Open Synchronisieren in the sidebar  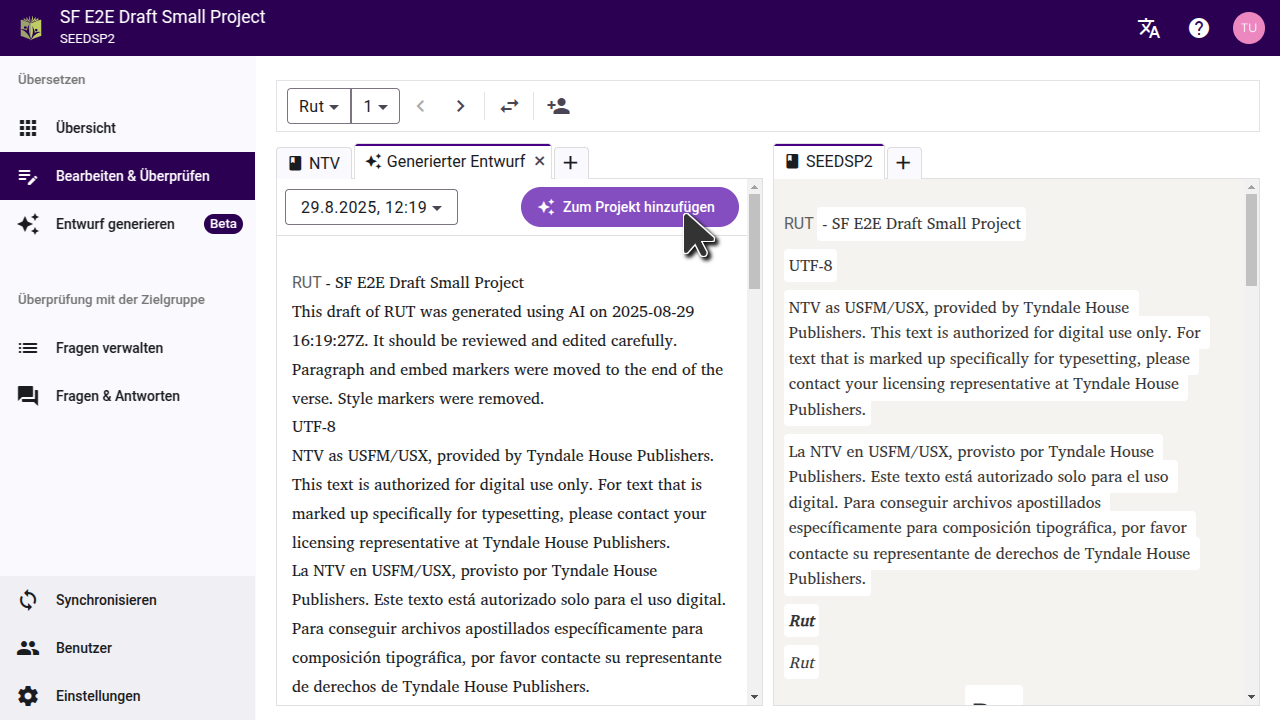106,600
